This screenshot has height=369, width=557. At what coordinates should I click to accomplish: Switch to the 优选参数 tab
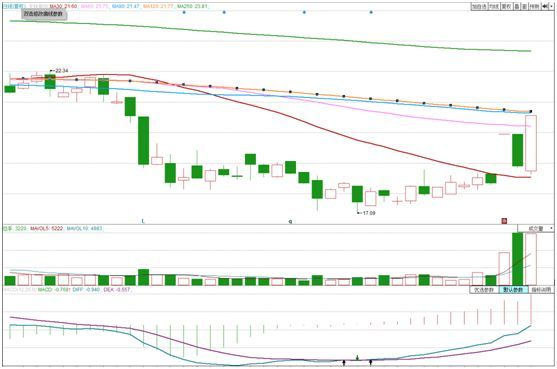[x=483, y=290]
